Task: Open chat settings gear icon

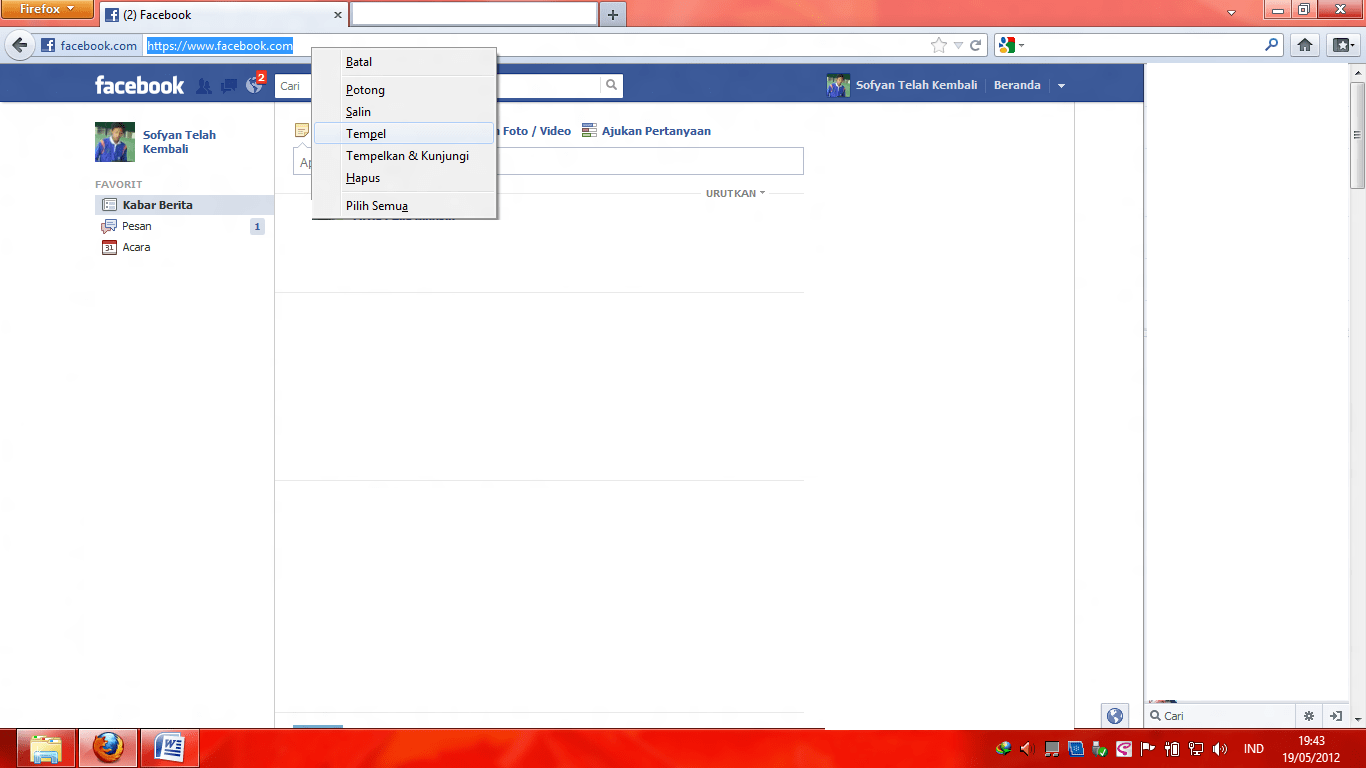Action: (x=1308, y=716)
